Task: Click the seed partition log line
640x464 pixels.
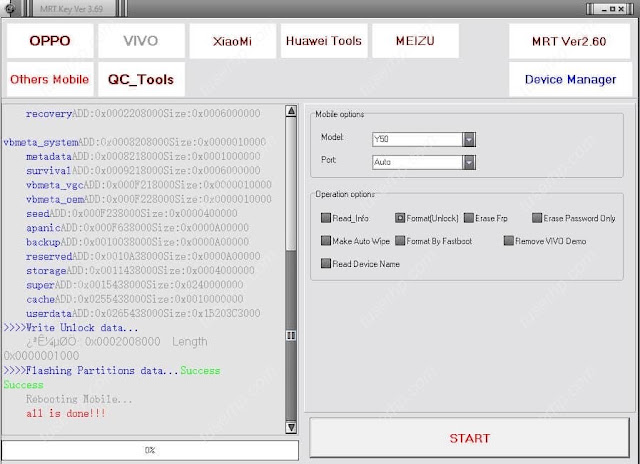Action: pos(131,213)
